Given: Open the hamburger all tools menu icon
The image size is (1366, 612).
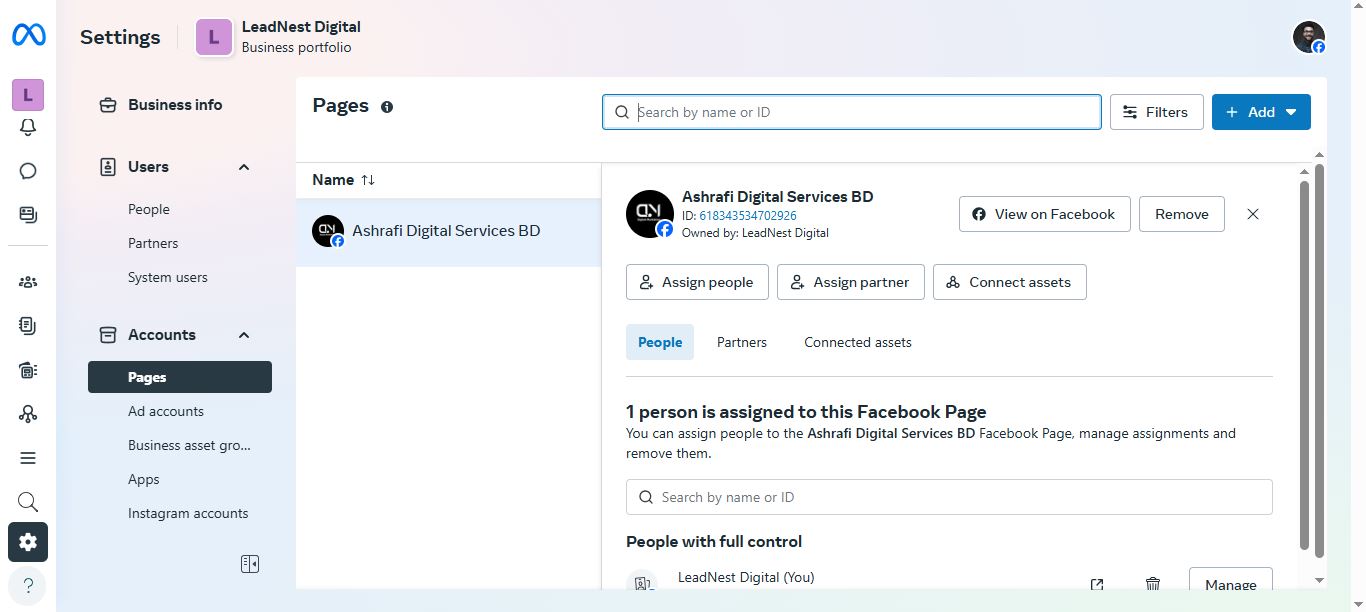Looking at the screenshot, I should coord(28,458).
